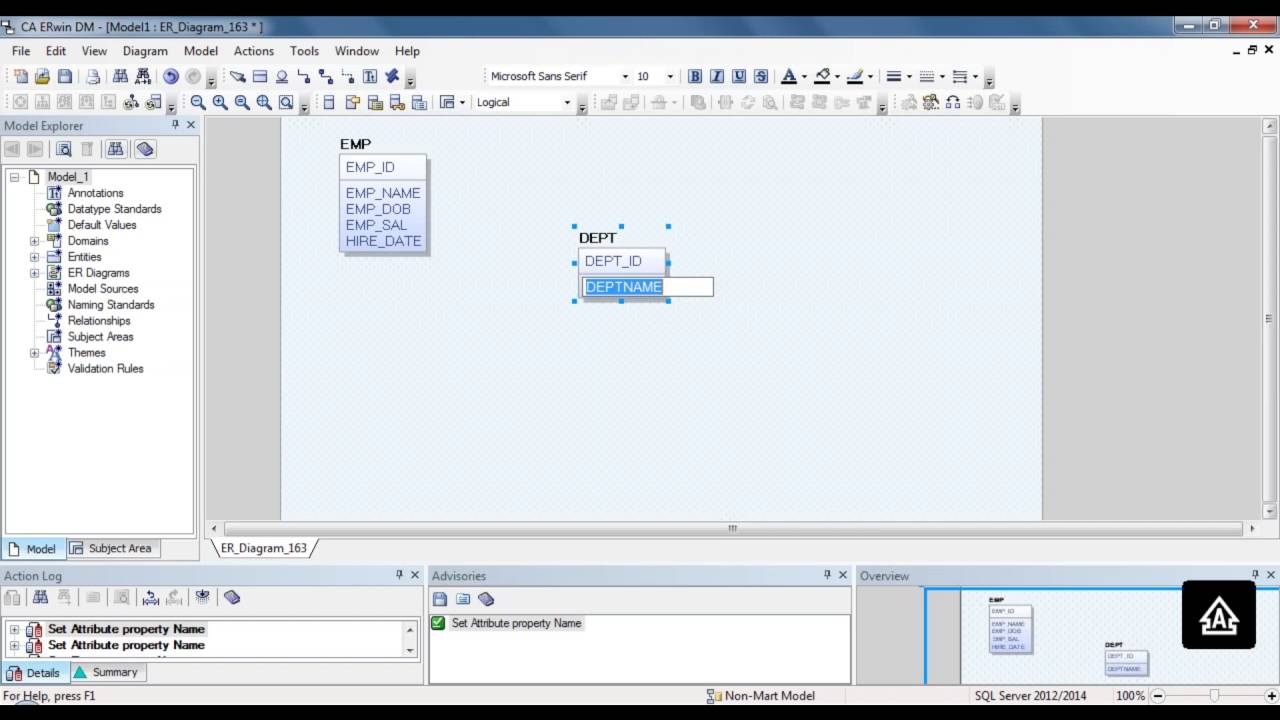Collapse the Model_1 root node
Image resolution: width=1280 pixels, height=720 pixels.
click(x=14, y=177)
